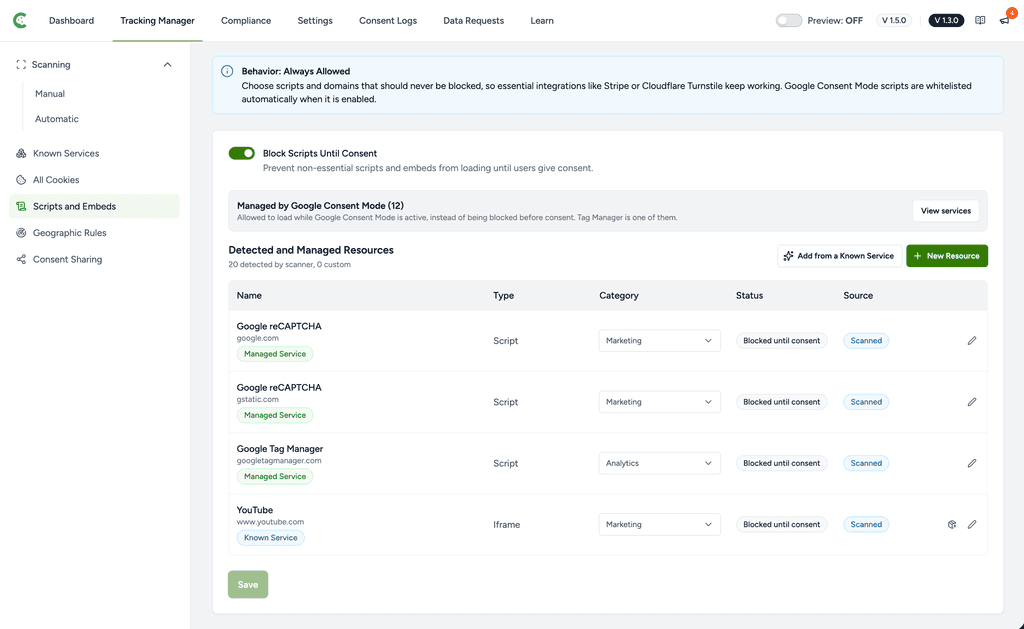
Task: Click the All Cookies cookie icon
Action: (21, 180)
